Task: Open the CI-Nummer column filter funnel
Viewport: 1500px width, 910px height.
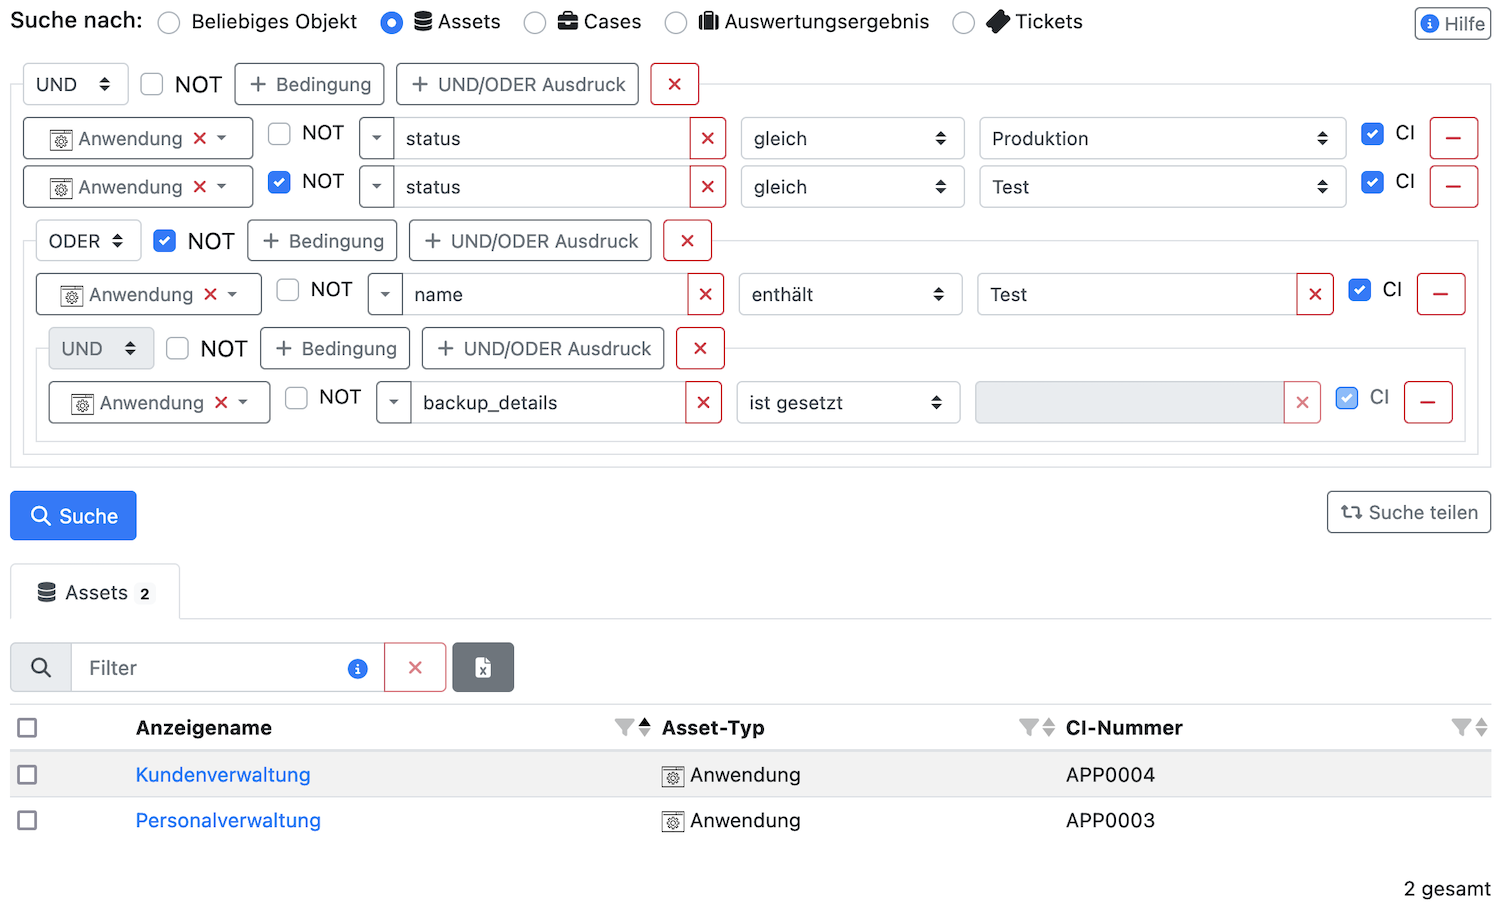Action: tap(1461, 727)
